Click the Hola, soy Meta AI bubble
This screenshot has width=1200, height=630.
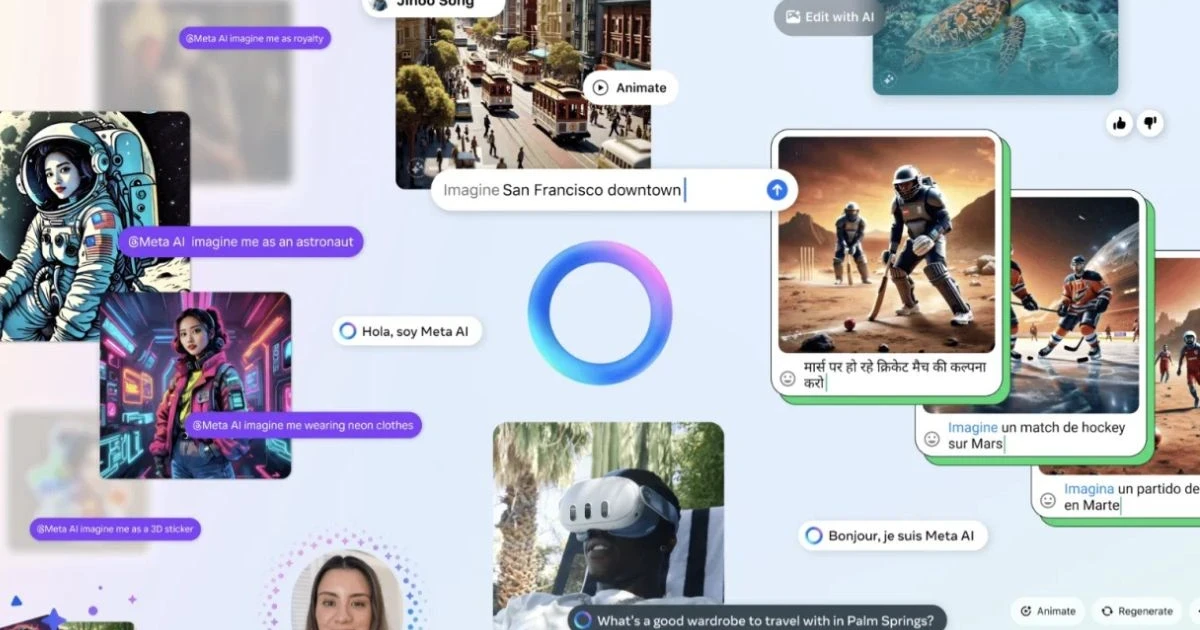(x=408, y=331)
